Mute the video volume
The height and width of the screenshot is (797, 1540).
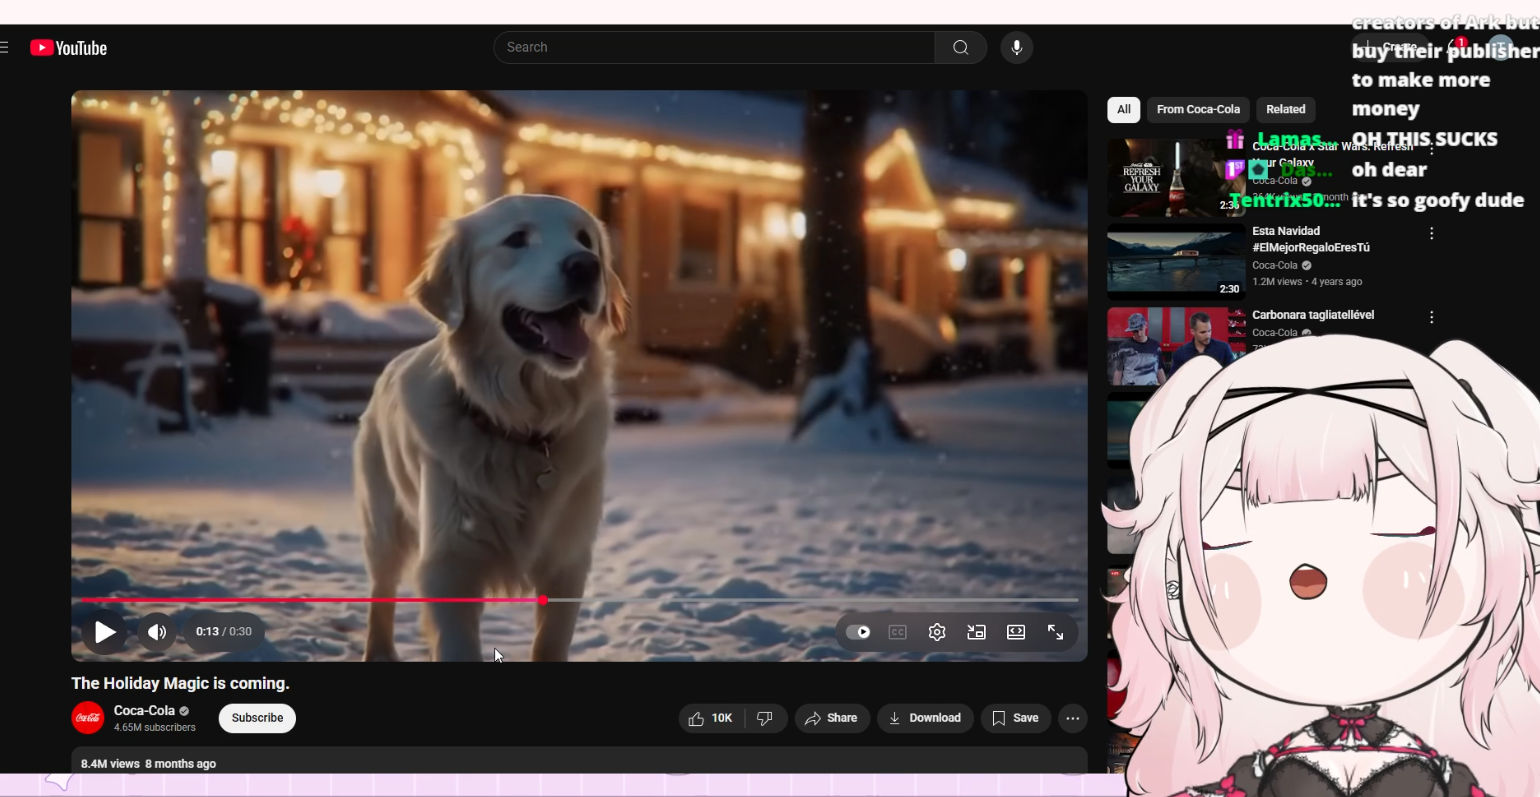pyautogui.click(x=157, y=632)
